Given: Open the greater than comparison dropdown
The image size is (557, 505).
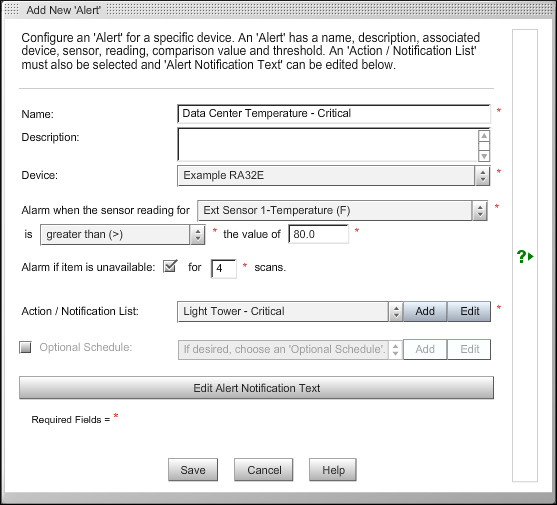Looking at the screenshot, I should (x=123, y=234).
